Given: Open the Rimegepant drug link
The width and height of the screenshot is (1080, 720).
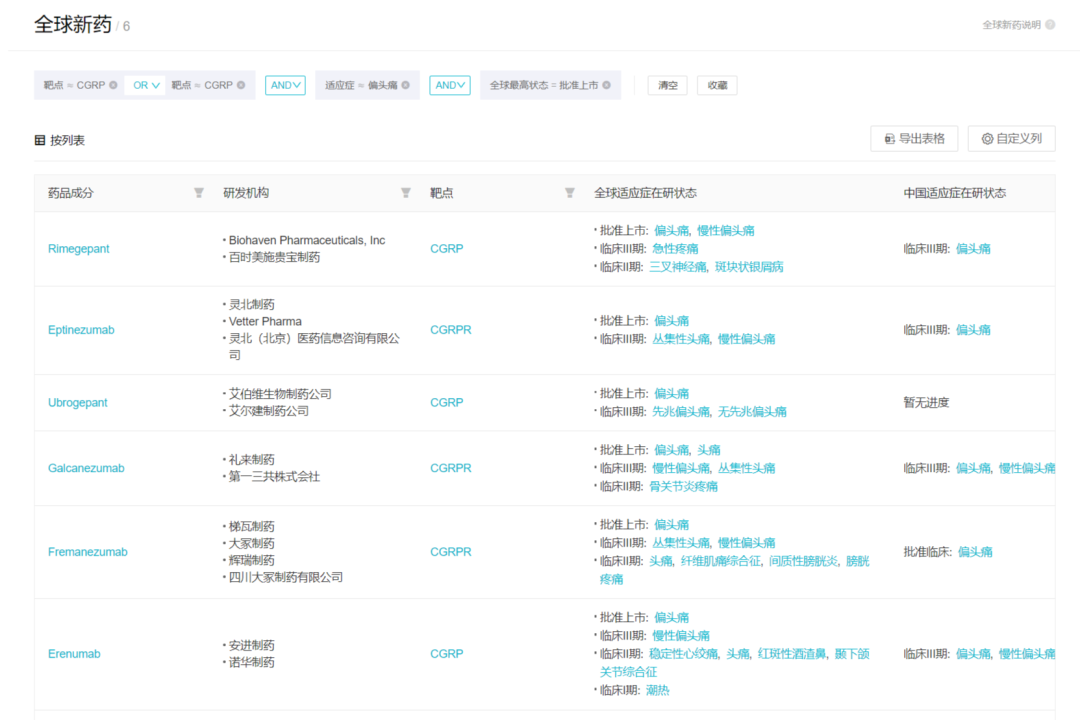Looking at the screenshot, I should pos(79,249).
